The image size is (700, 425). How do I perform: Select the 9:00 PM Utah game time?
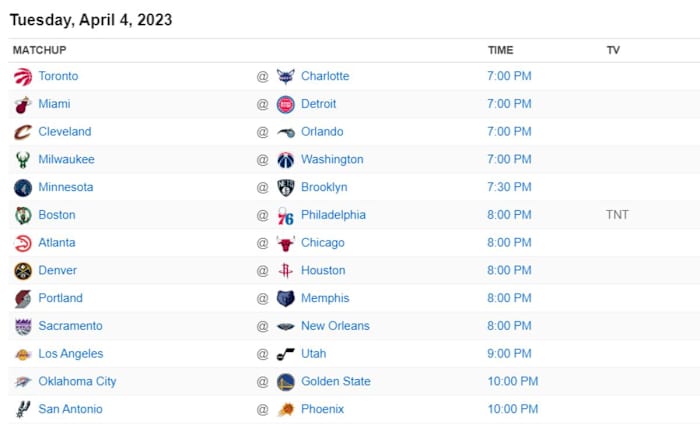coord(509,353)
